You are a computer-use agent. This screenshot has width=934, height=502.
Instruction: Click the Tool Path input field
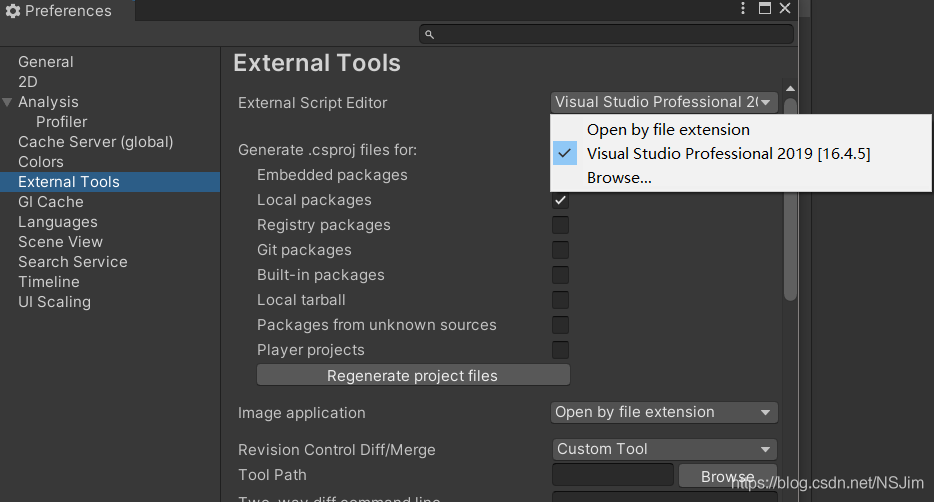[x=613, y=475]
